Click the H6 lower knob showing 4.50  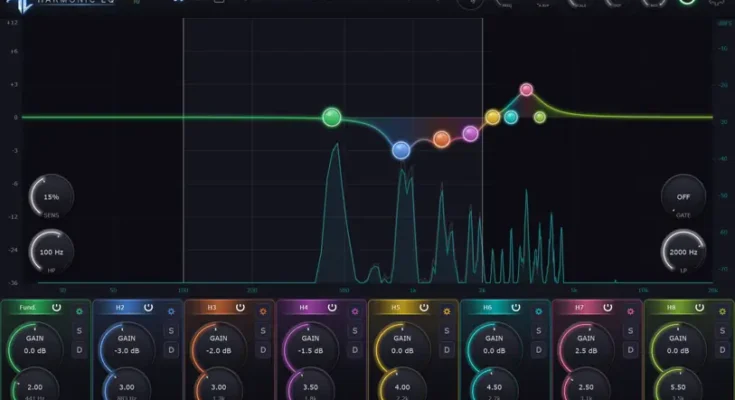pyautogui.click(x=495, y=386)
